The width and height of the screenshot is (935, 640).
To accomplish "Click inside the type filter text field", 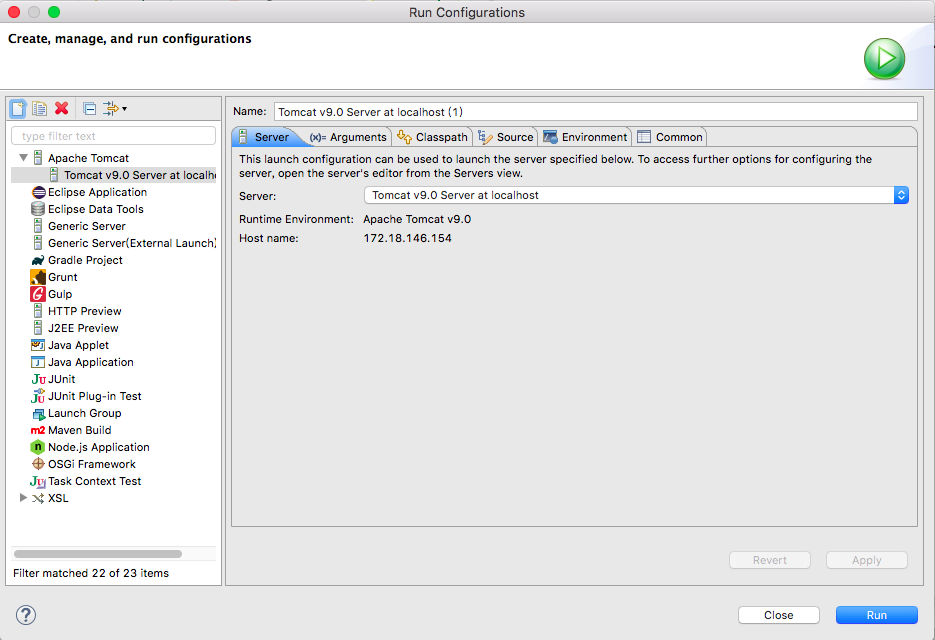I will coord(113,136).
